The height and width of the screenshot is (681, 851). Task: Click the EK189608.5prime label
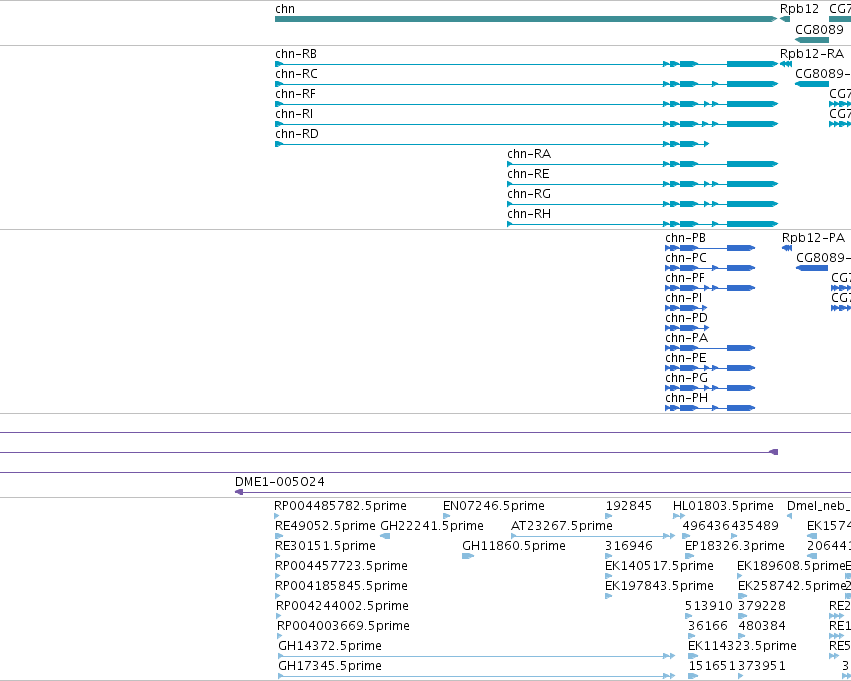coord(791,566)
